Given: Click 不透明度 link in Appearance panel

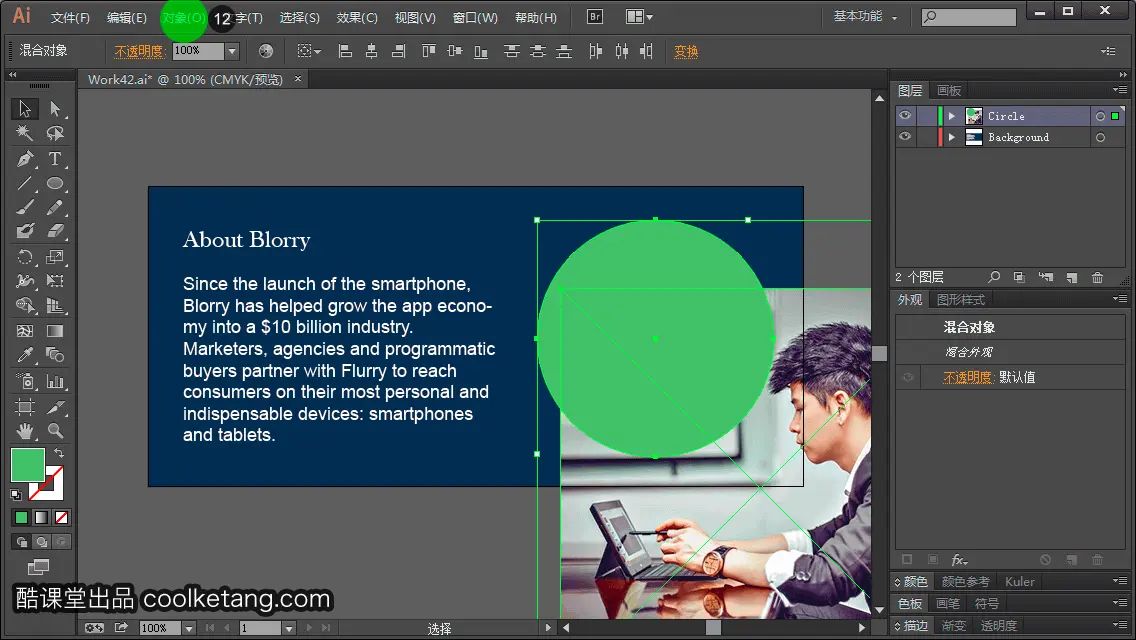Looking at the screenshot, I should (966, 377).
